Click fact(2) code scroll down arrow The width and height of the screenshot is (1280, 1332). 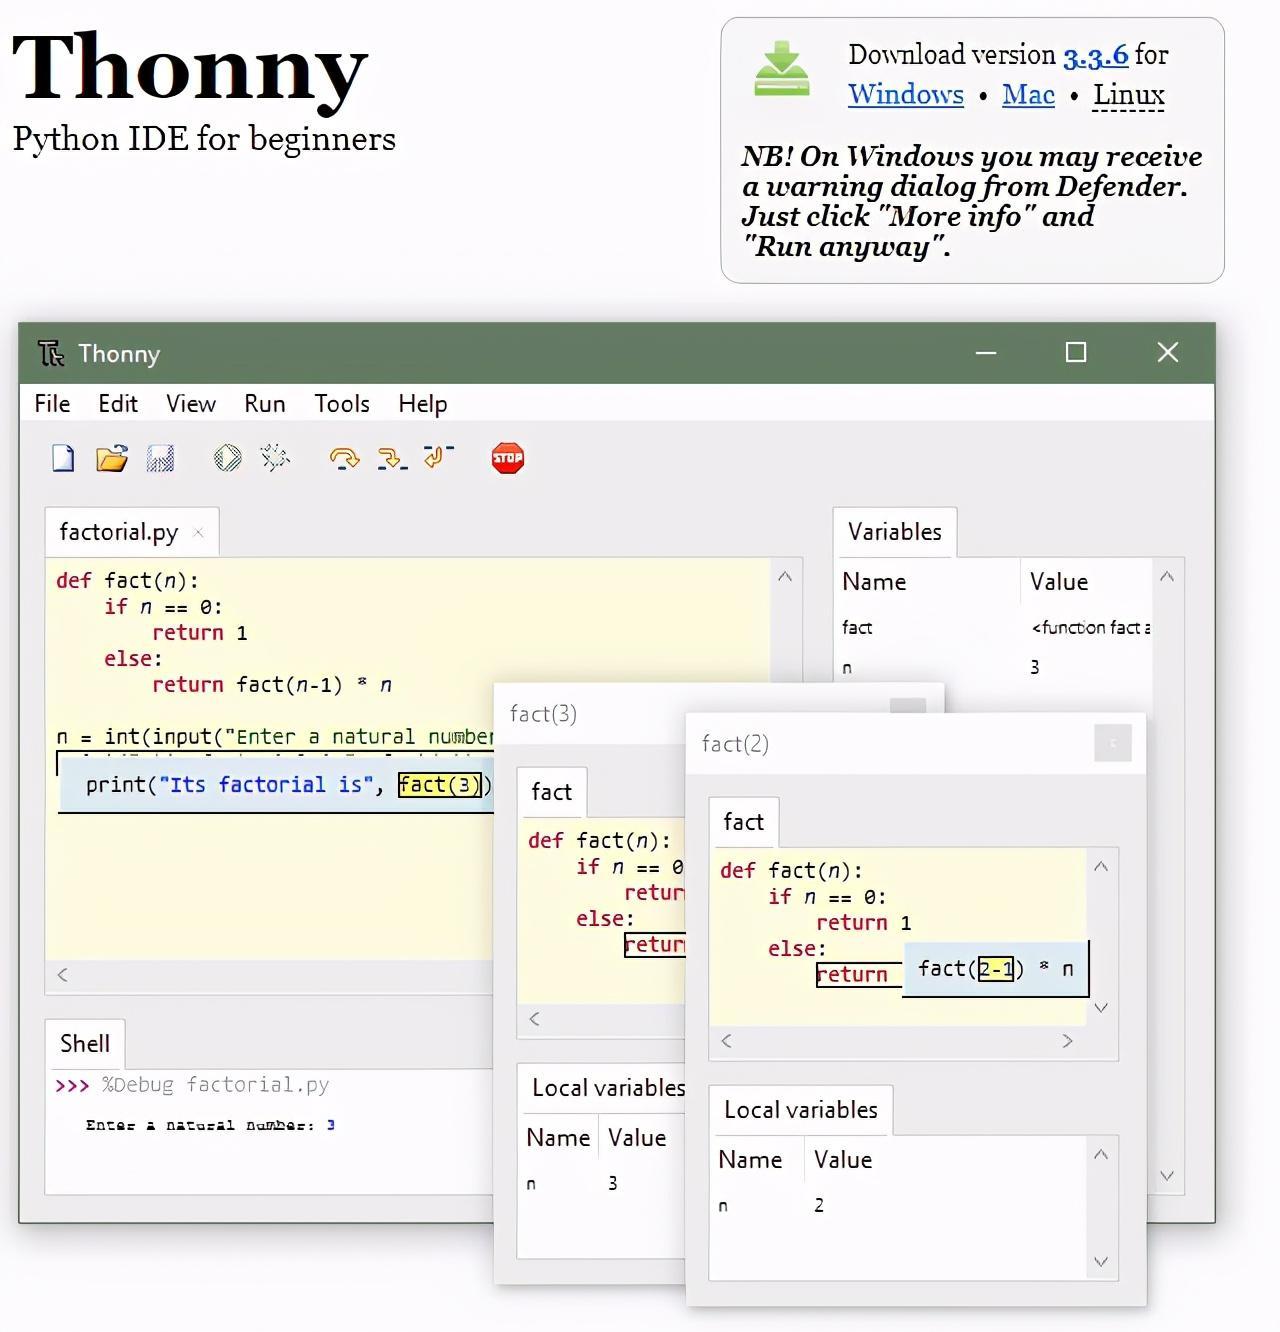(x=1101, y=1008)
